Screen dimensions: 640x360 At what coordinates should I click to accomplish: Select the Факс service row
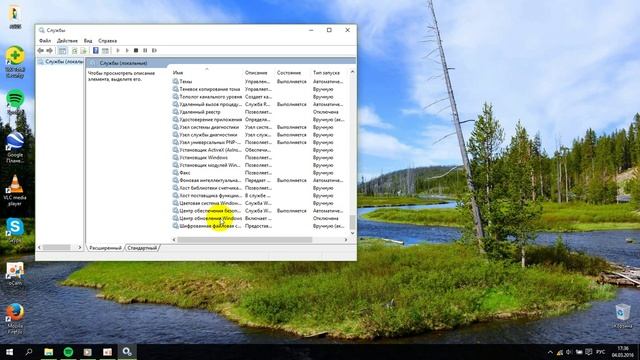[260, 173]
